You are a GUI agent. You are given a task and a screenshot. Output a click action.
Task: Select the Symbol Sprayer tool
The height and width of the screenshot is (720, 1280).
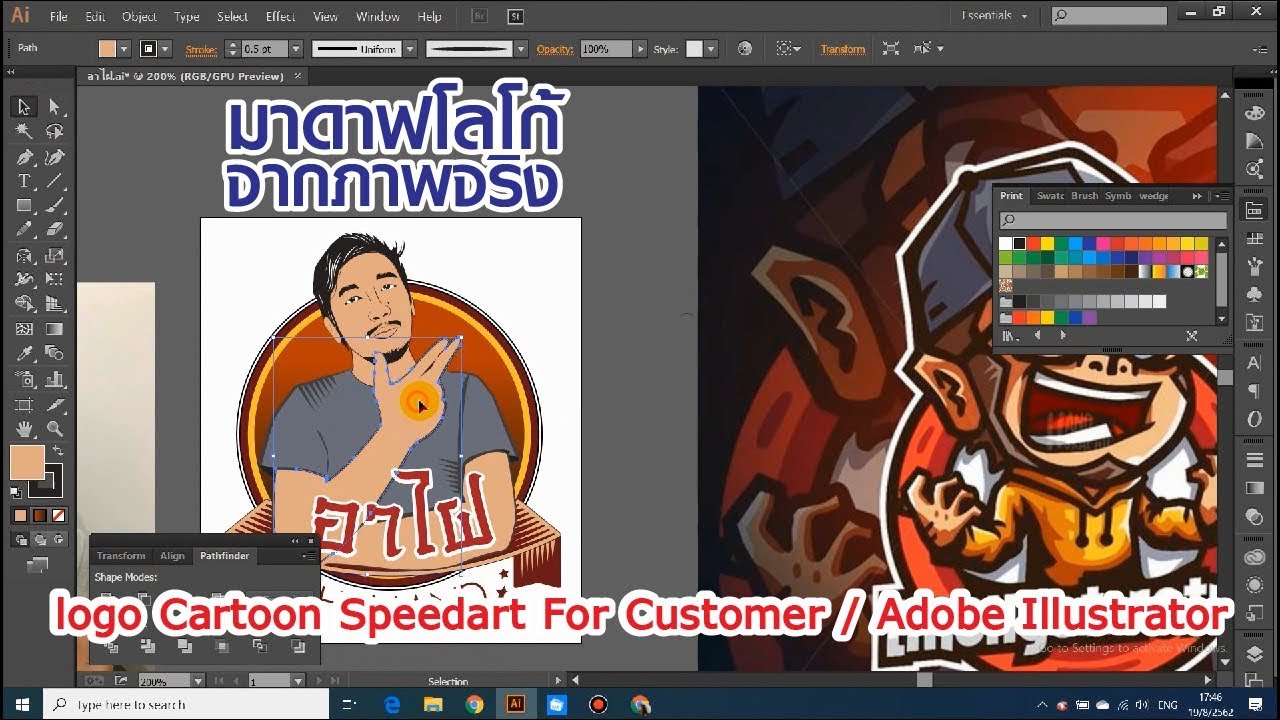click(x=24, y=379)
